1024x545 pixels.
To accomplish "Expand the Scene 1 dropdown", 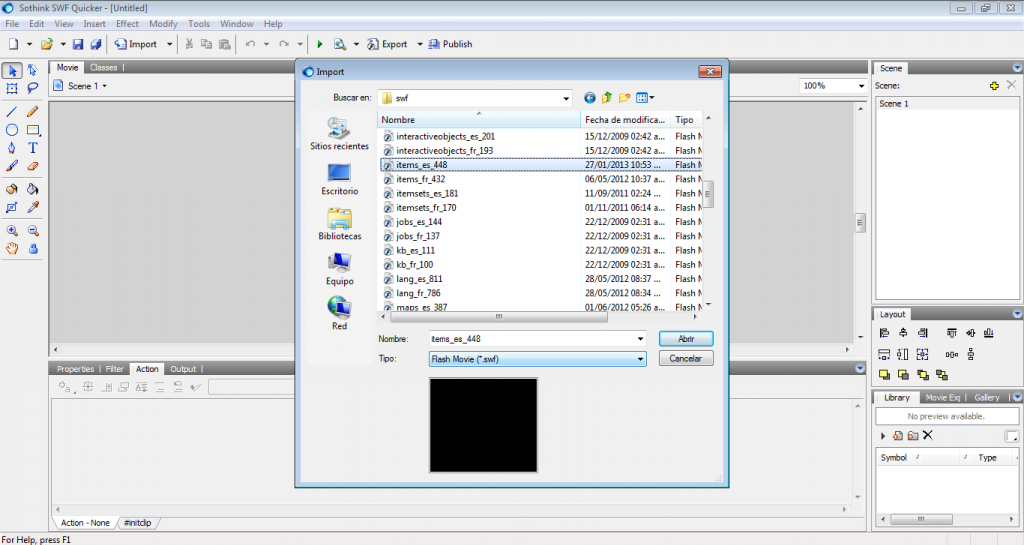I will 104,86.
